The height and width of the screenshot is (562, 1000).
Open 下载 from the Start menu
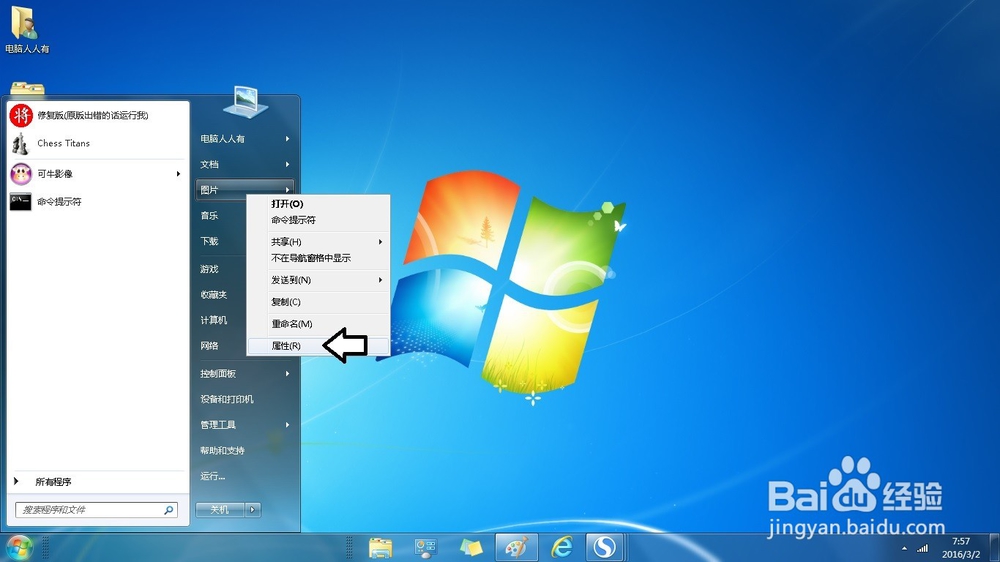coord(209,241)
